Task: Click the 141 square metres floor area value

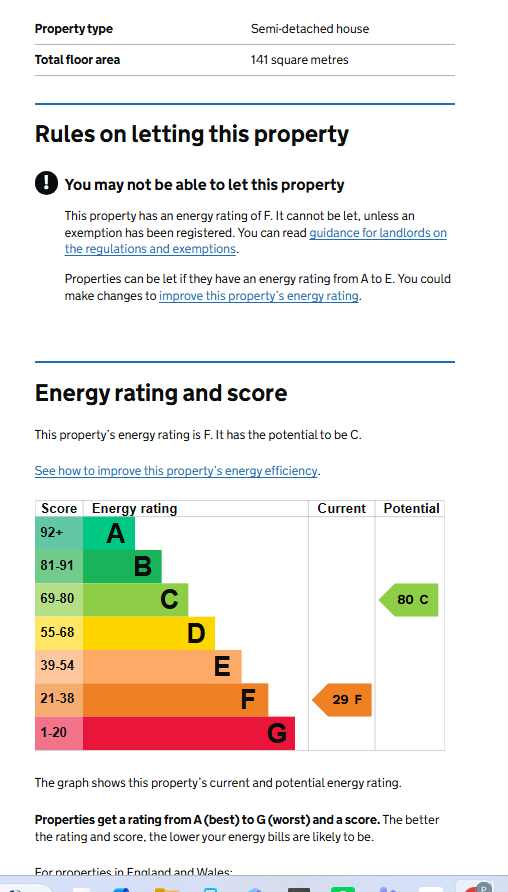Action: [x=299, y=60]
